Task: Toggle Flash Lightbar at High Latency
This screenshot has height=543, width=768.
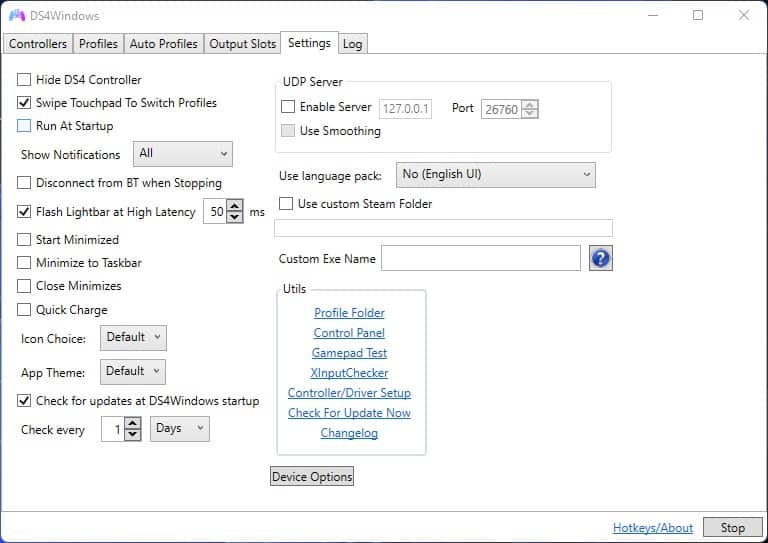Action: pos(24,212)
